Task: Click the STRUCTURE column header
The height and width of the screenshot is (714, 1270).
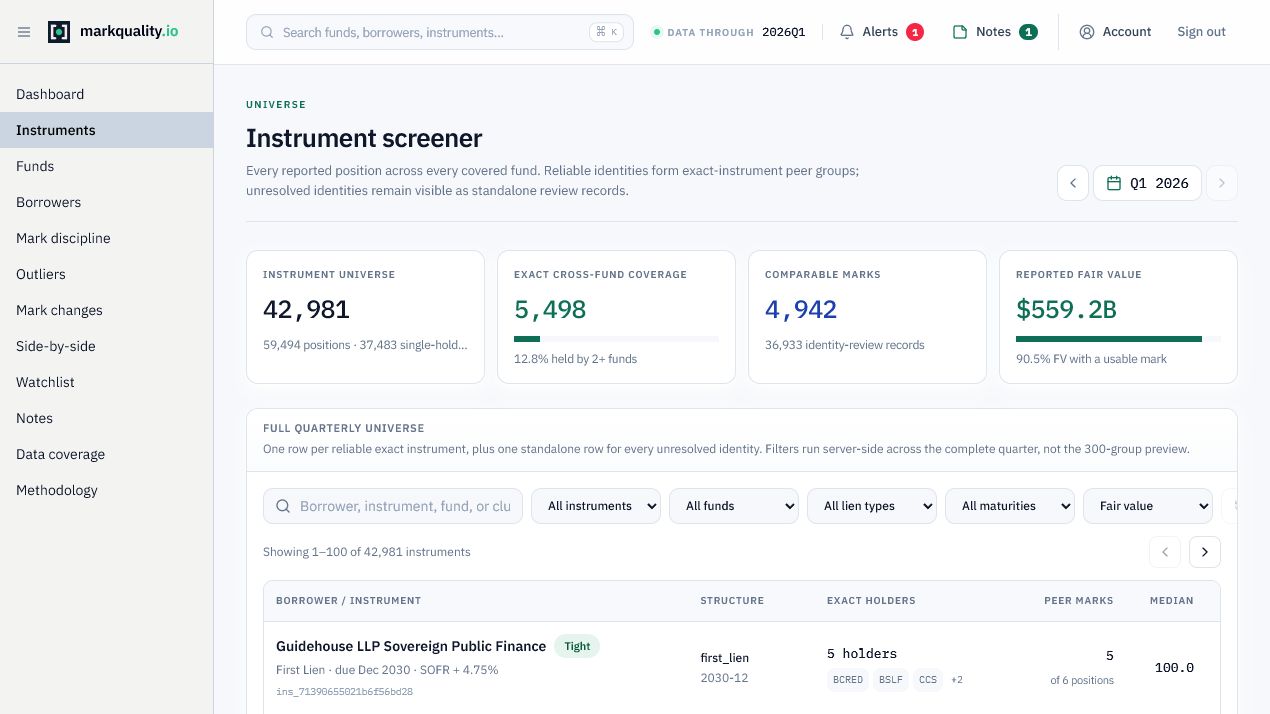Action: [732, 601]
